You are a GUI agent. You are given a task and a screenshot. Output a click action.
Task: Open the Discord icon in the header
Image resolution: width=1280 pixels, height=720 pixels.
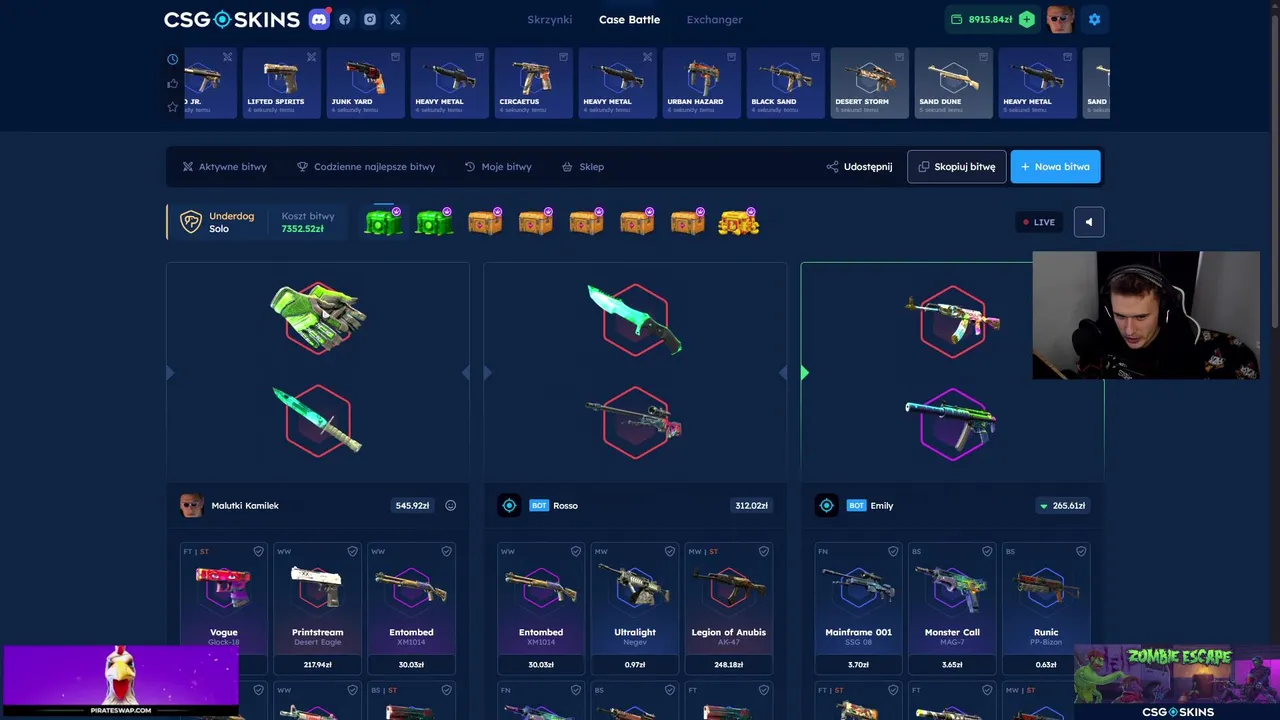[x=319, y=19]
